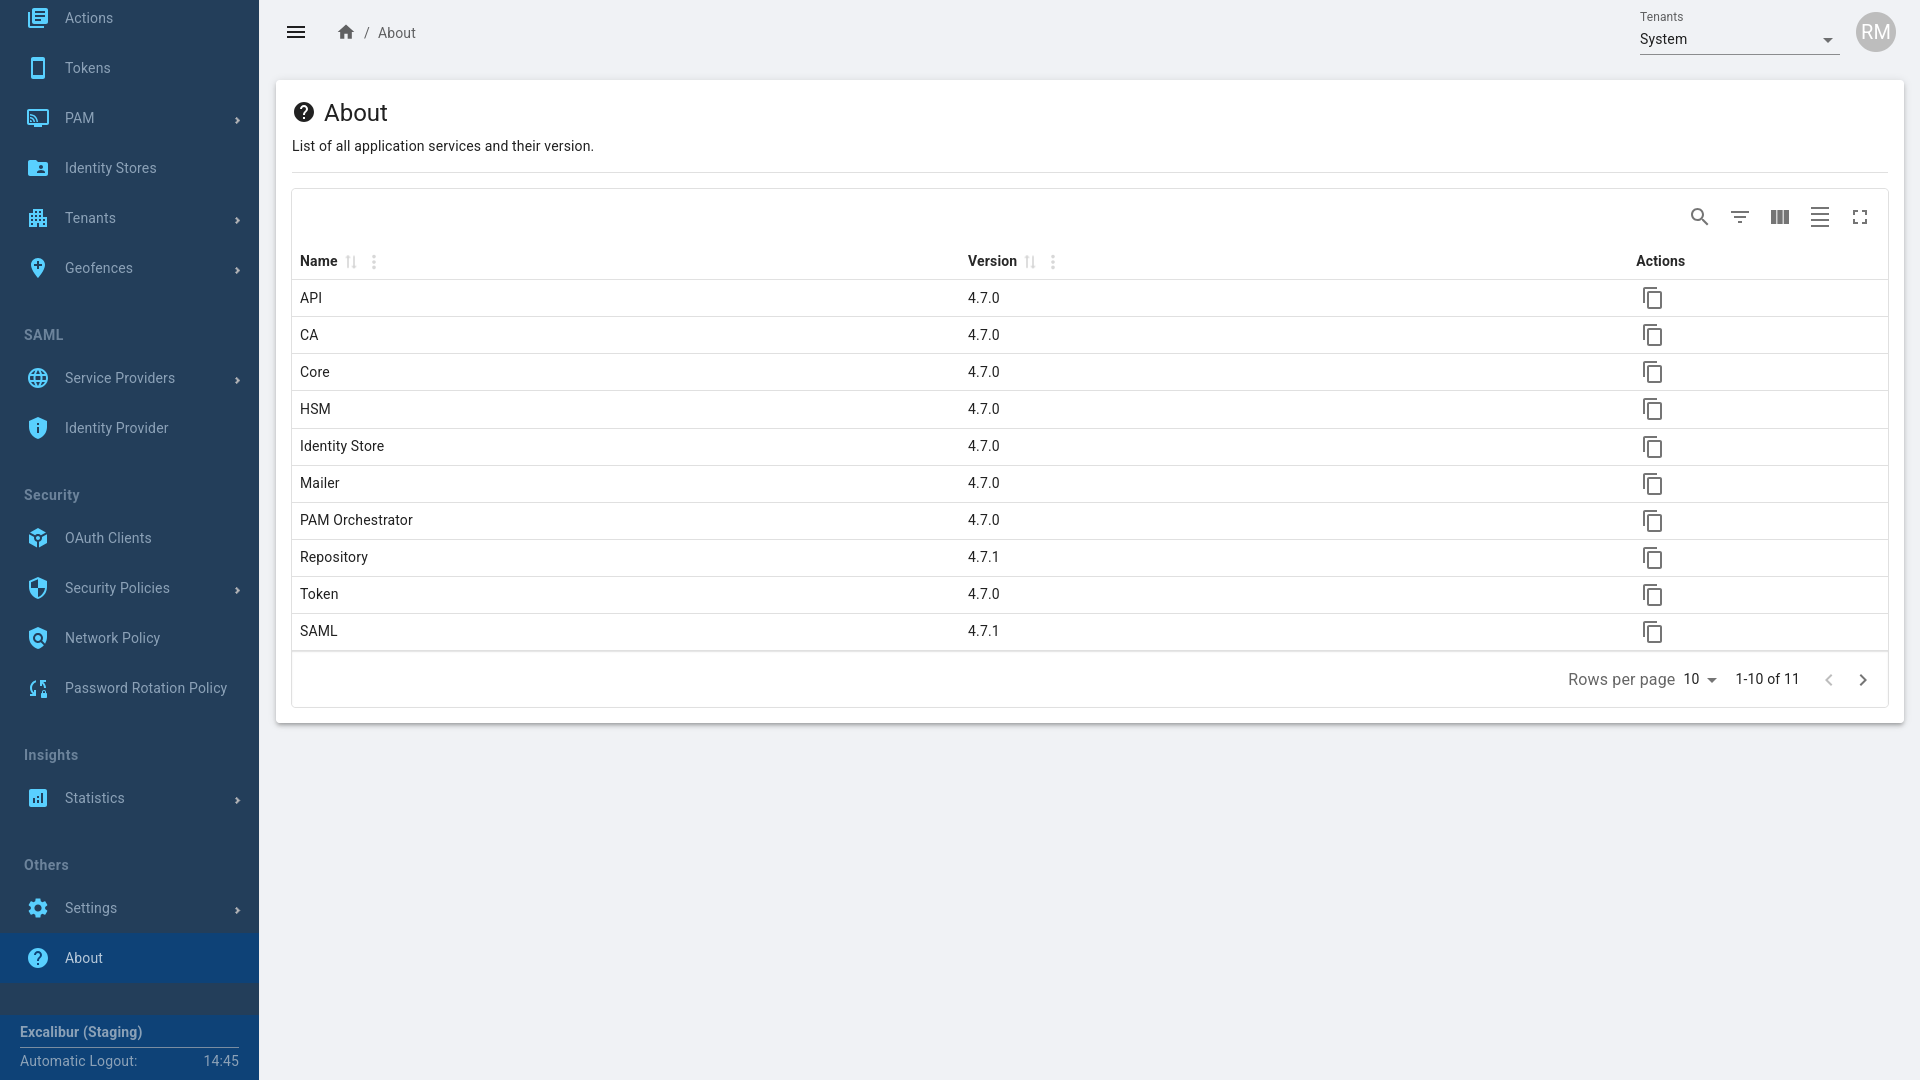Open Identity Stores in sidebar
The width and height of the screenshot is (1920, 1080).
click(110, 168)
